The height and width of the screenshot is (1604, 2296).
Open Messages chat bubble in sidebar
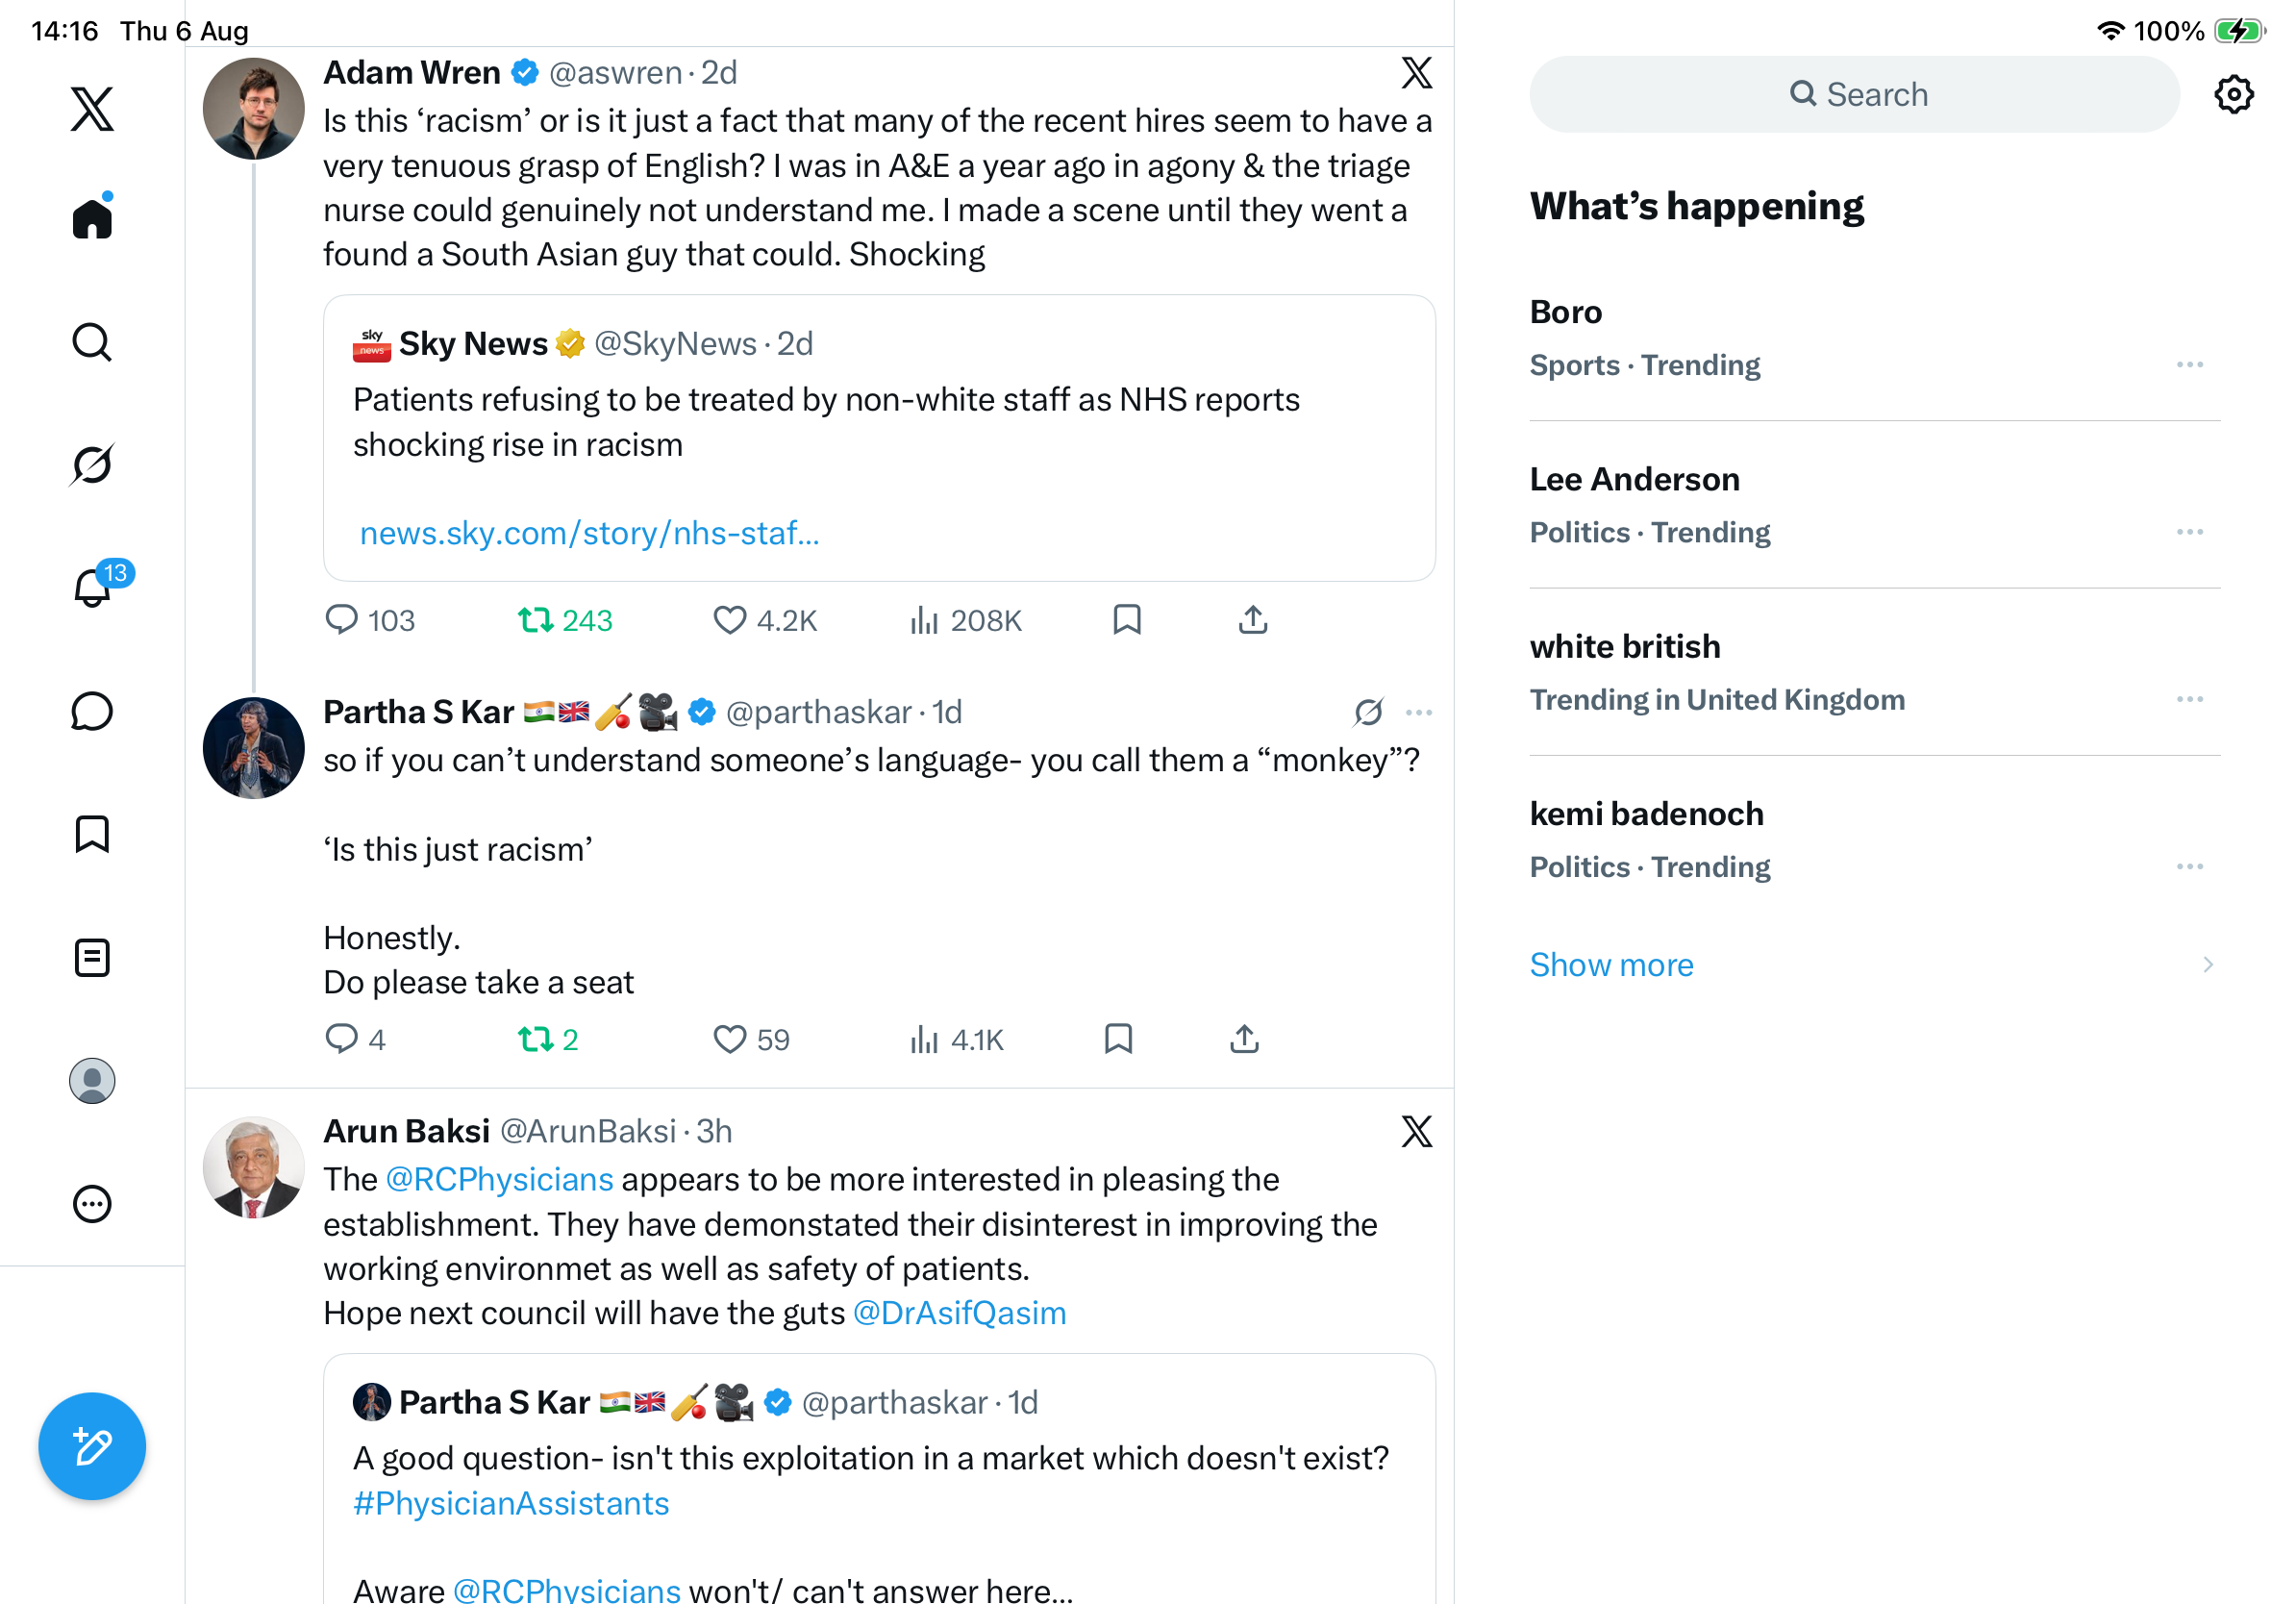(x=92, y=712)
